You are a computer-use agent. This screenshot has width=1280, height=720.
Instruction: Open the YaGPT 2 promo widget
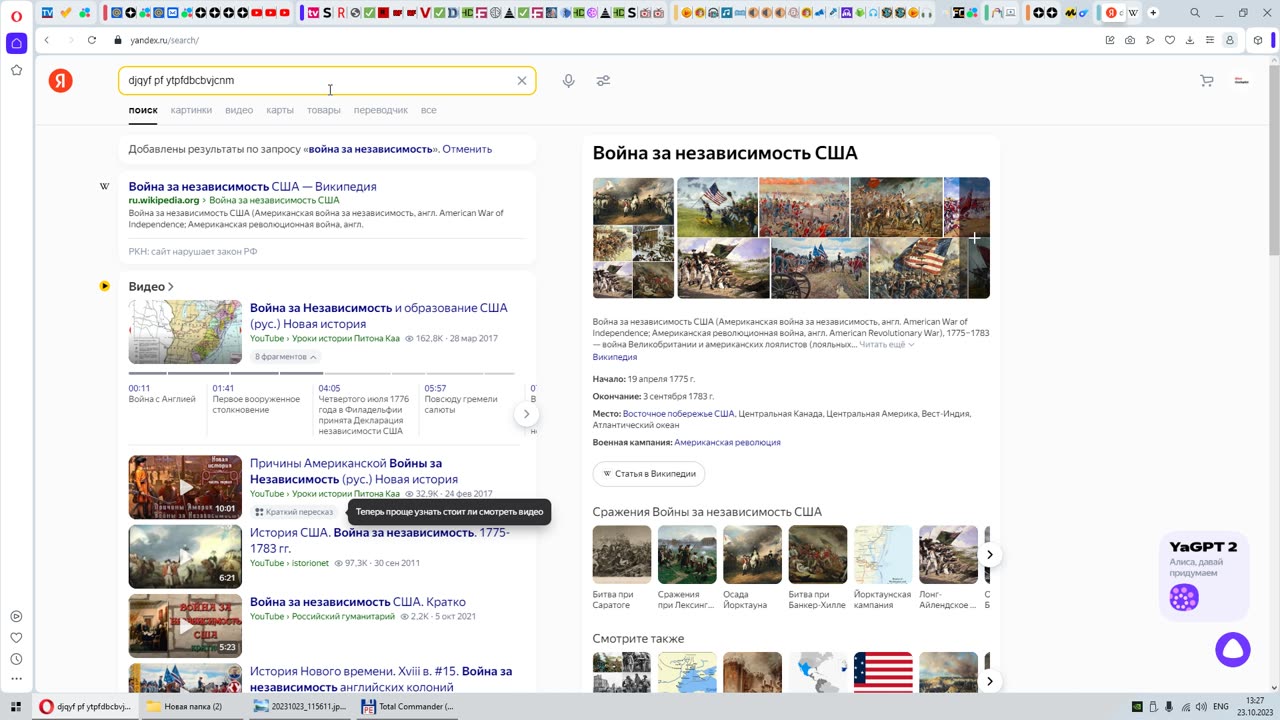(x=1205, y=575)
